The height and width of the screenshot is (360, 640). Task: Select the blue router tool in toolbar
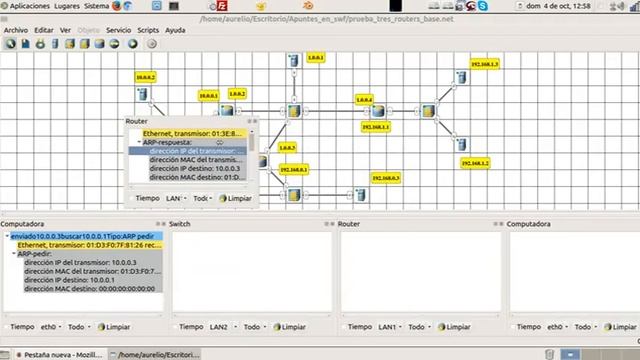pos(100,44)
